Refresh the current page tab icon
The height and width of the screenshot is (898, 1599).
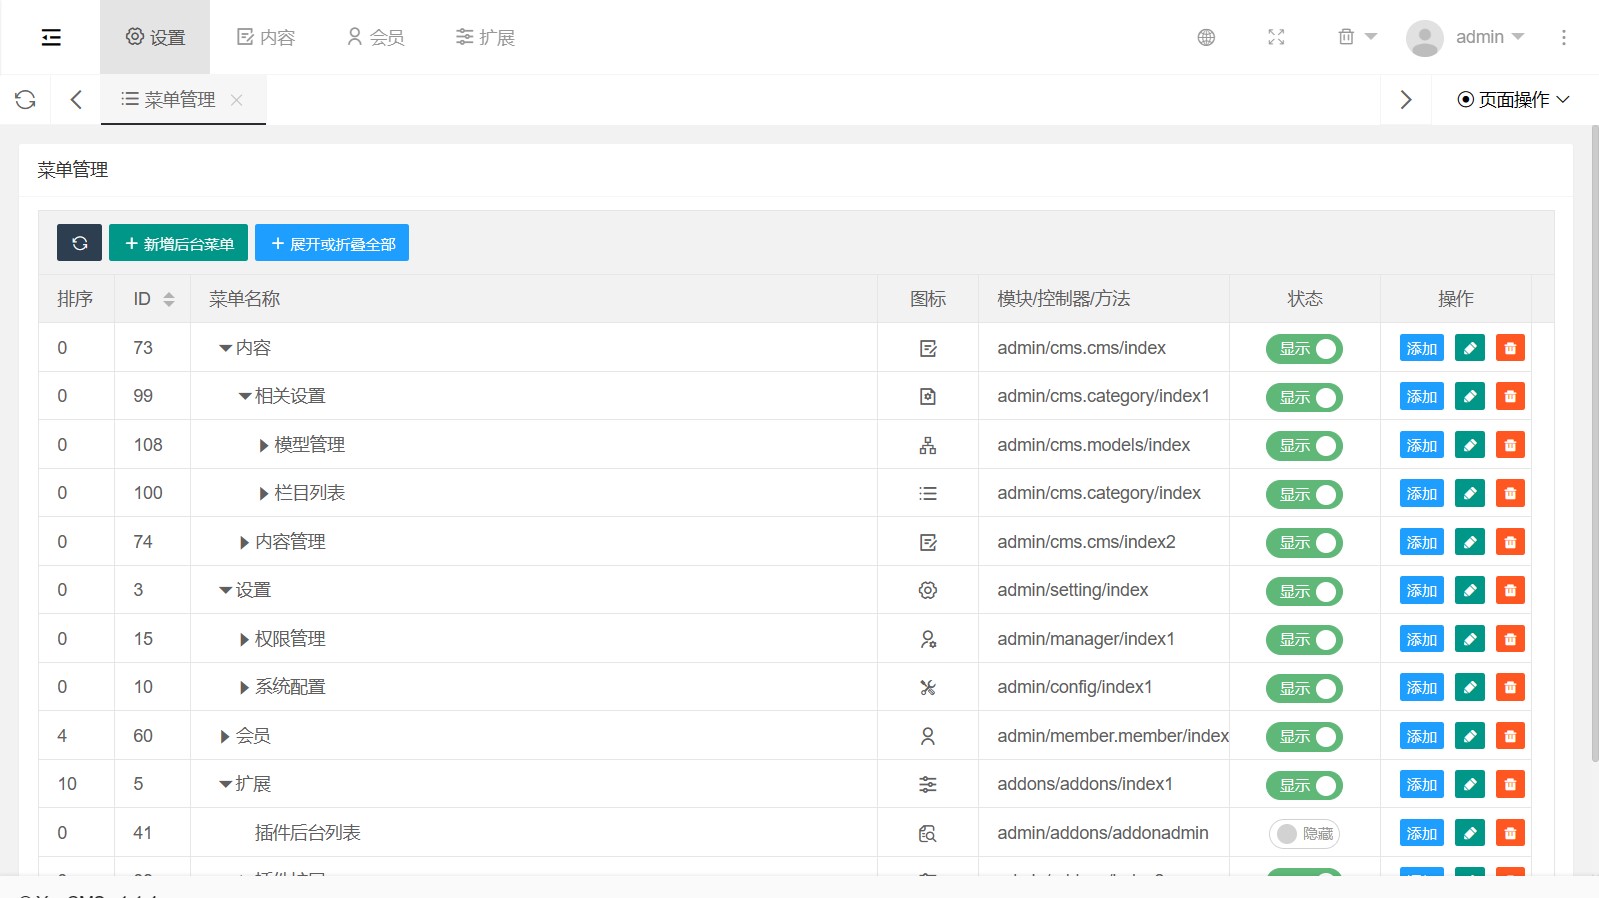(25, 99)
